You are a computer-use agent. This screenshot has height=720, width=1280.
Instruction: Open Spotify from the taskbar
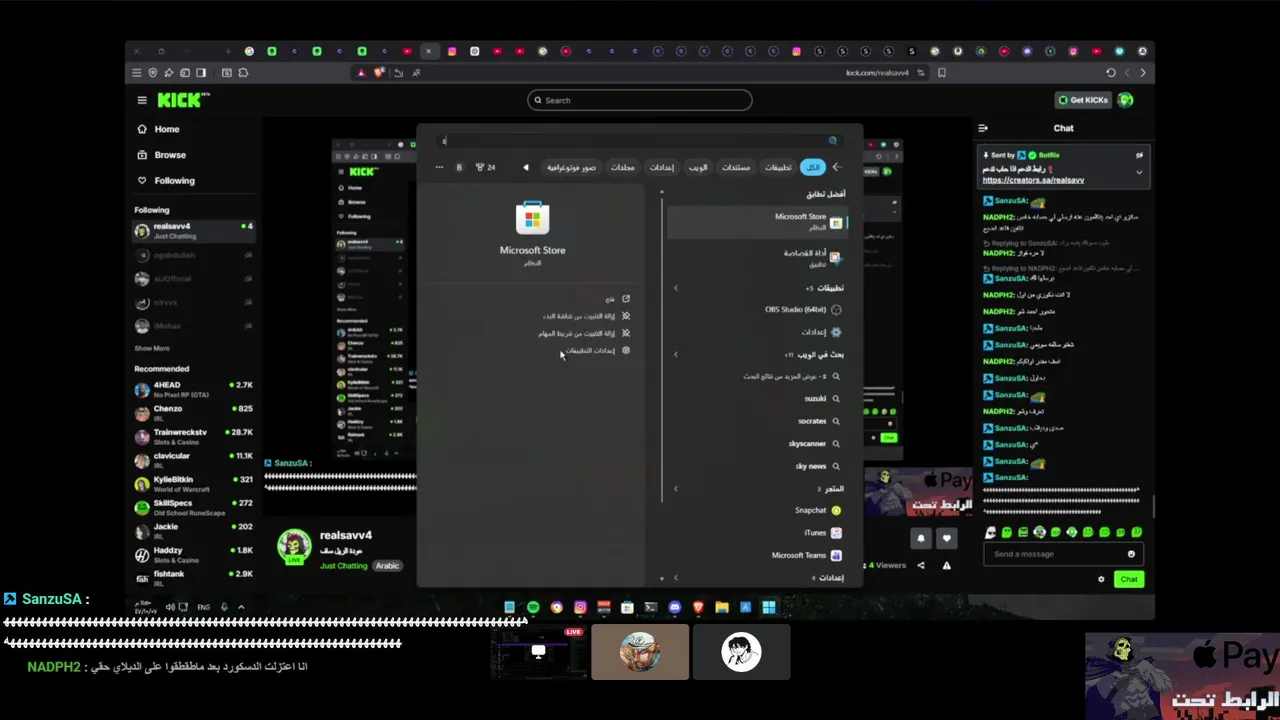(533, 607)
